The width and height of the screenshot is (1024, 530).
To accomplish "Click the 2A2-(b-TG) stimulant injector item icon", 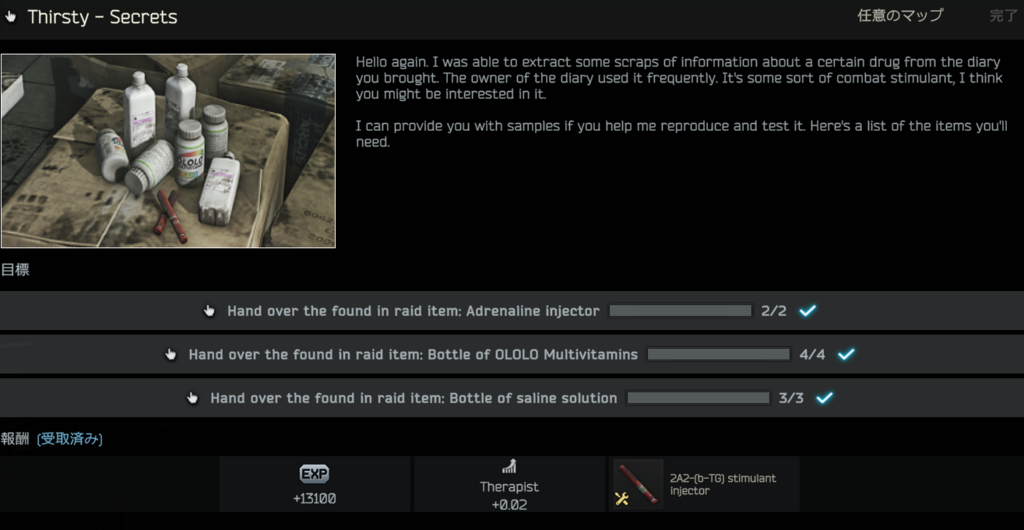I will [638, 484].
